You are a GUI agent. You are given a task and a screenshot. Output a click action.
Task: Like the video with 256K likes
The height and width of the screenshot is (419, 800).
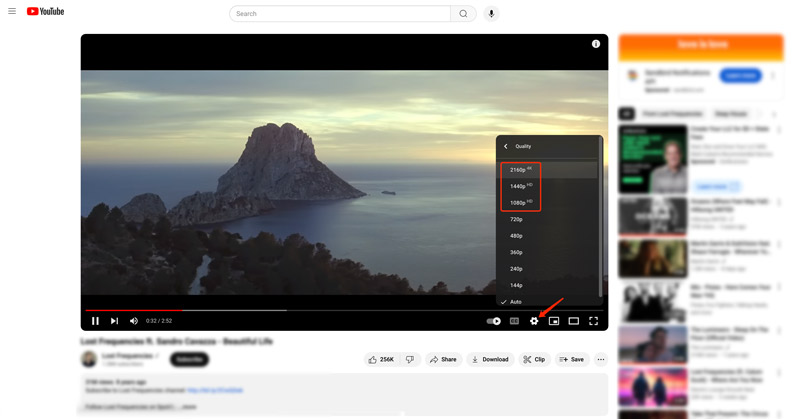pyautogui.click(x=382, y=360)
